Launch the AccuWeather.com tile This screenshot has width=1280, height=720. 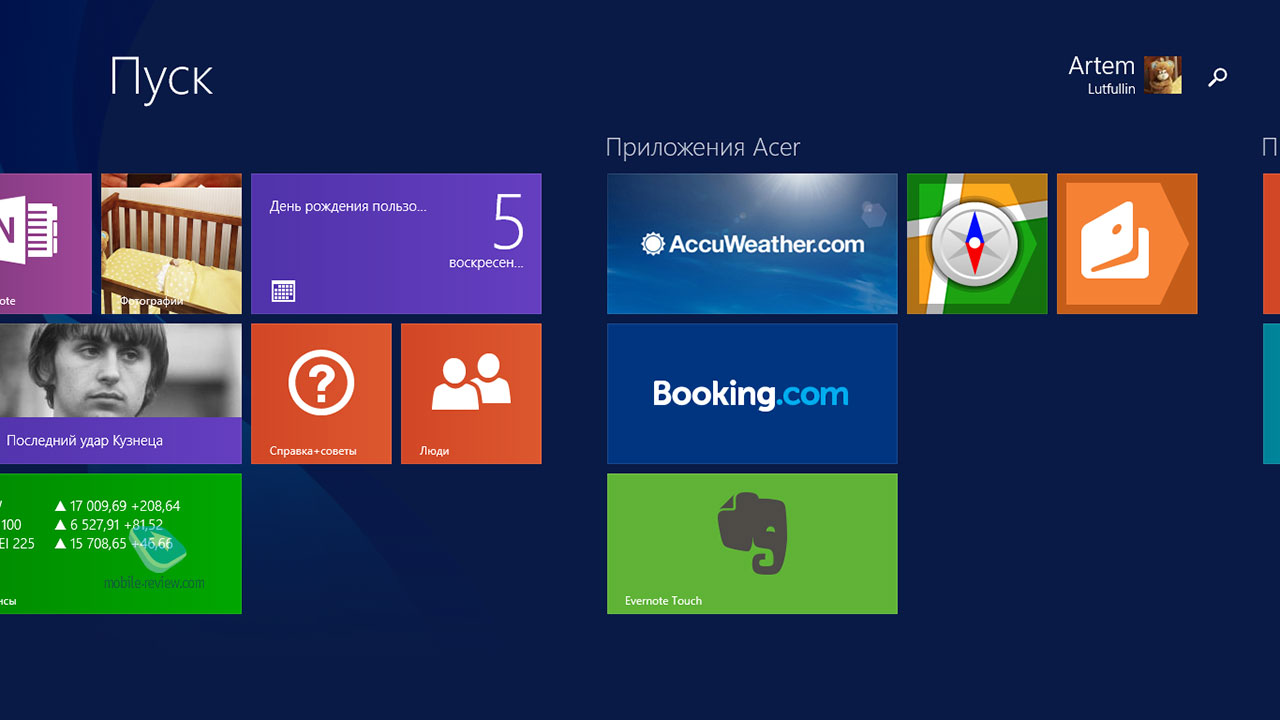[x=752, y=244]
